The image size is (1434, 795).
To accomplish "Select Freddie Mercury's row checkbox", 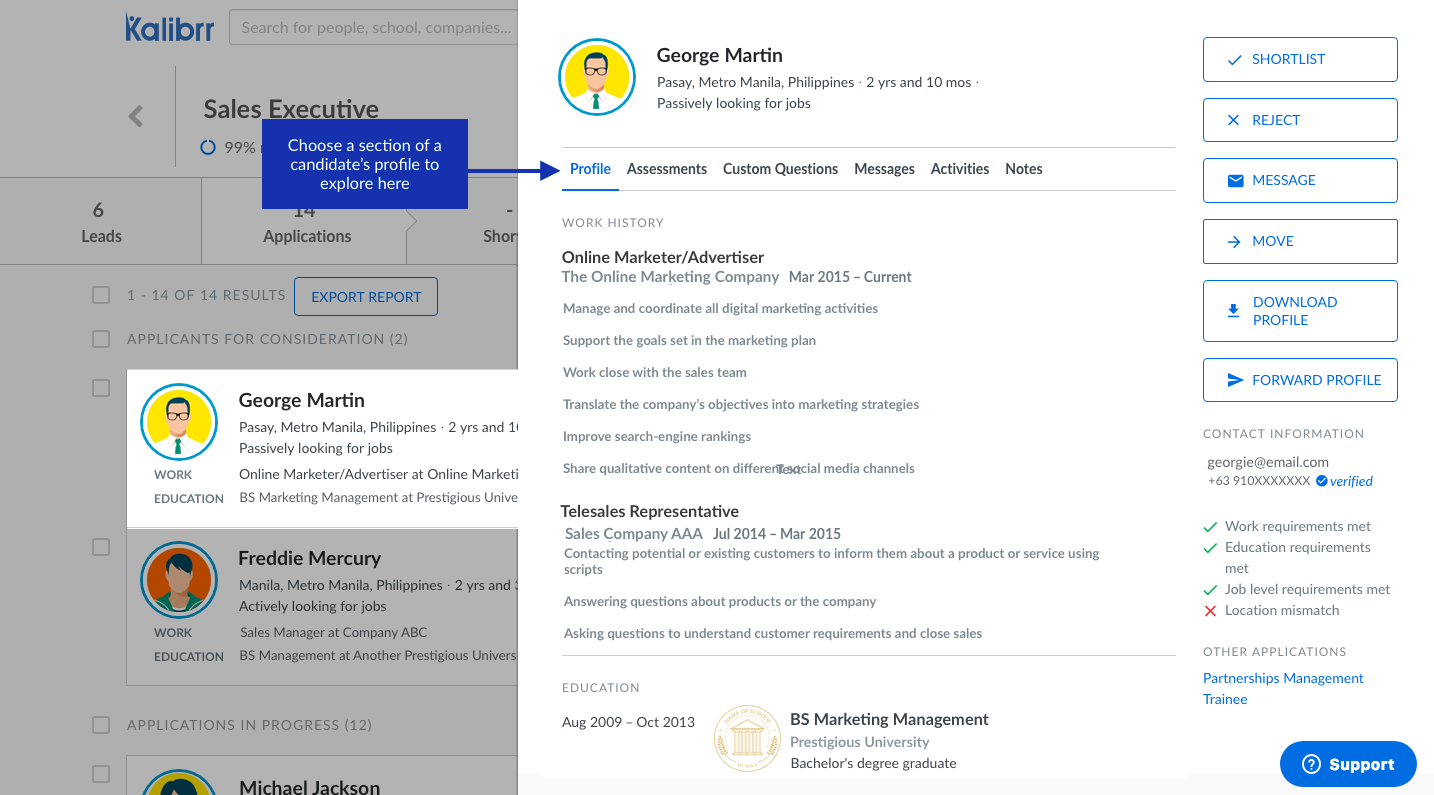I will [101, 547].
